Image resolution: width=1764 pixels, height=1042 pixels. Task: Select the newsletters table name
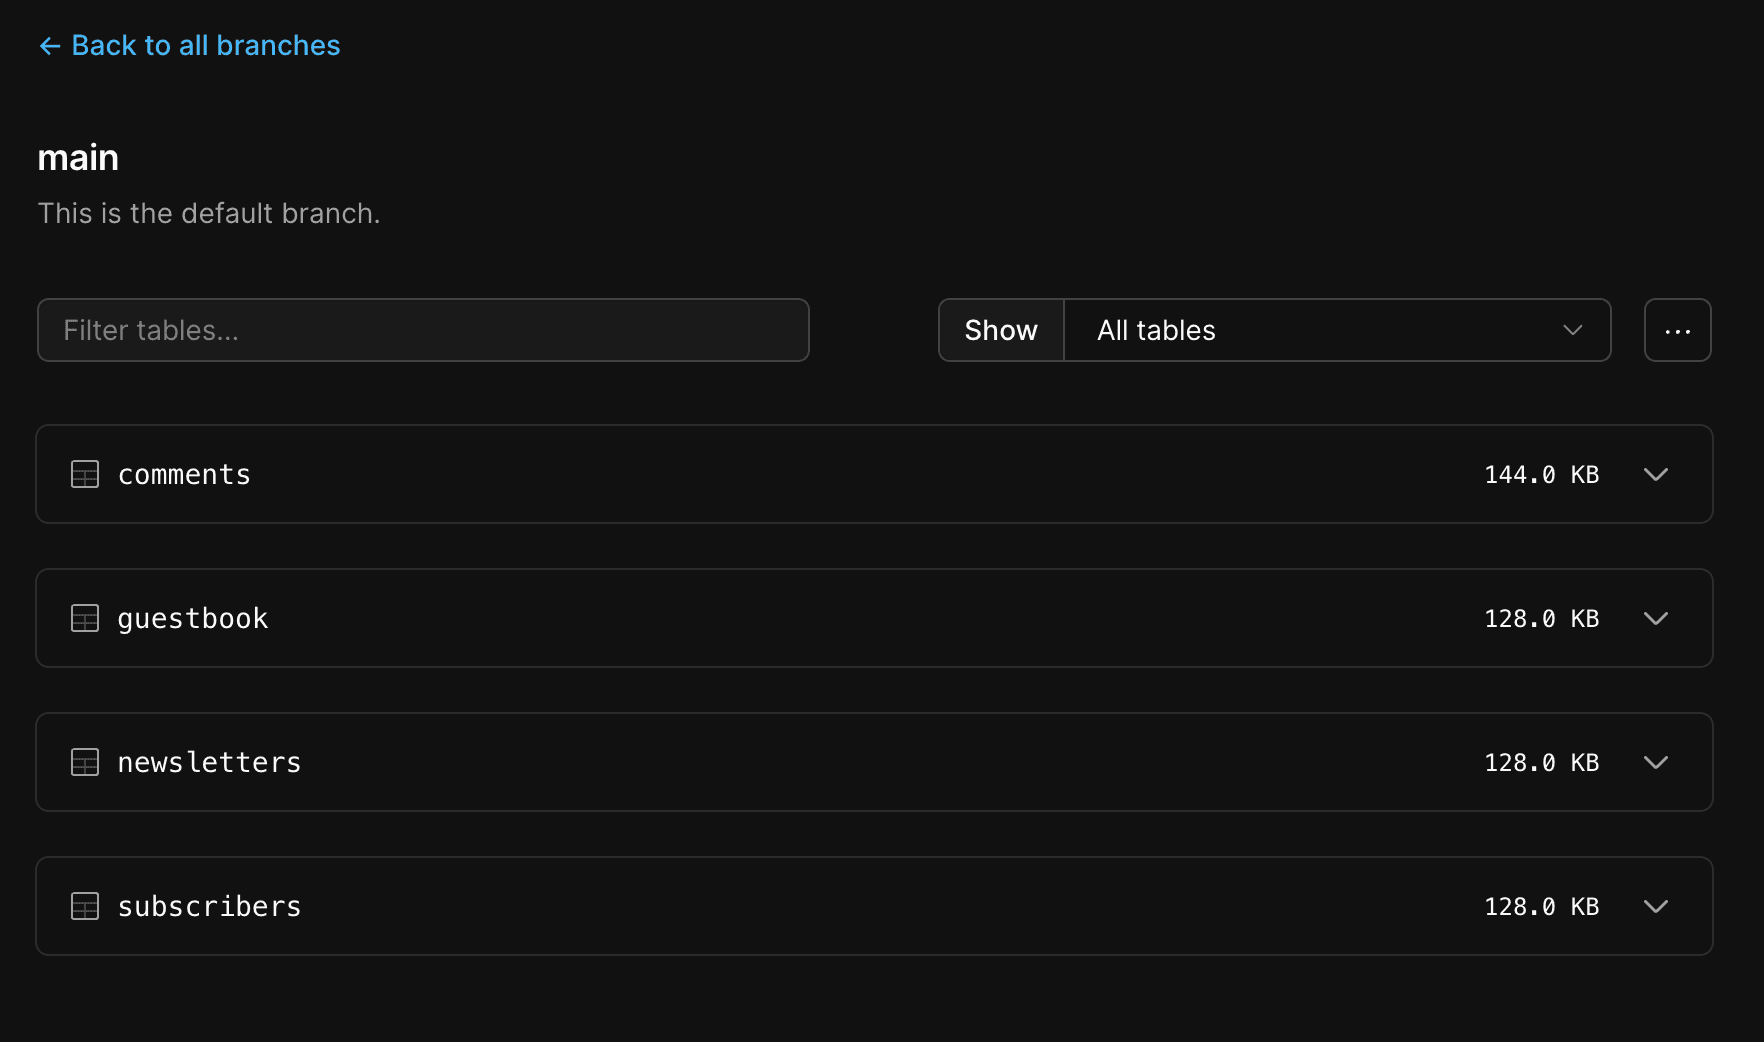209,762
